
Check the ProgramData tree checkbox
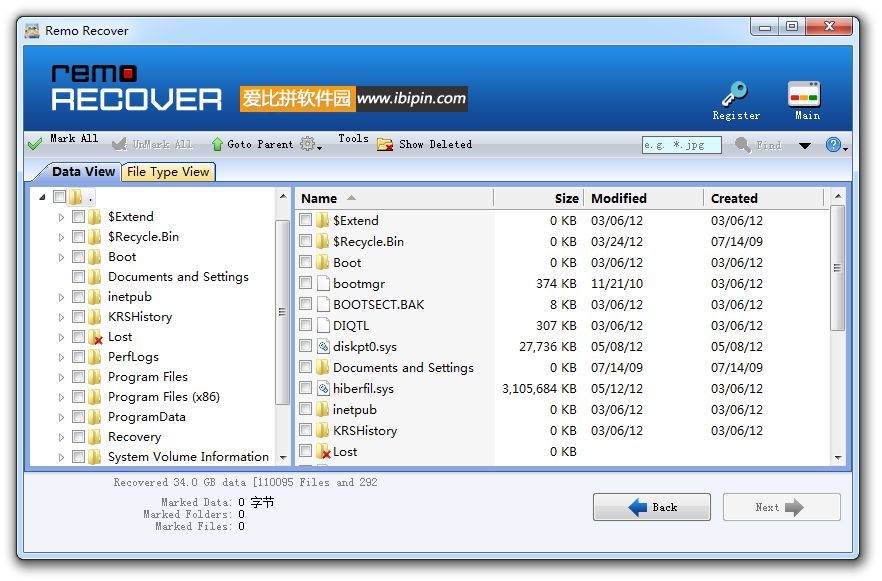point(79,417)
